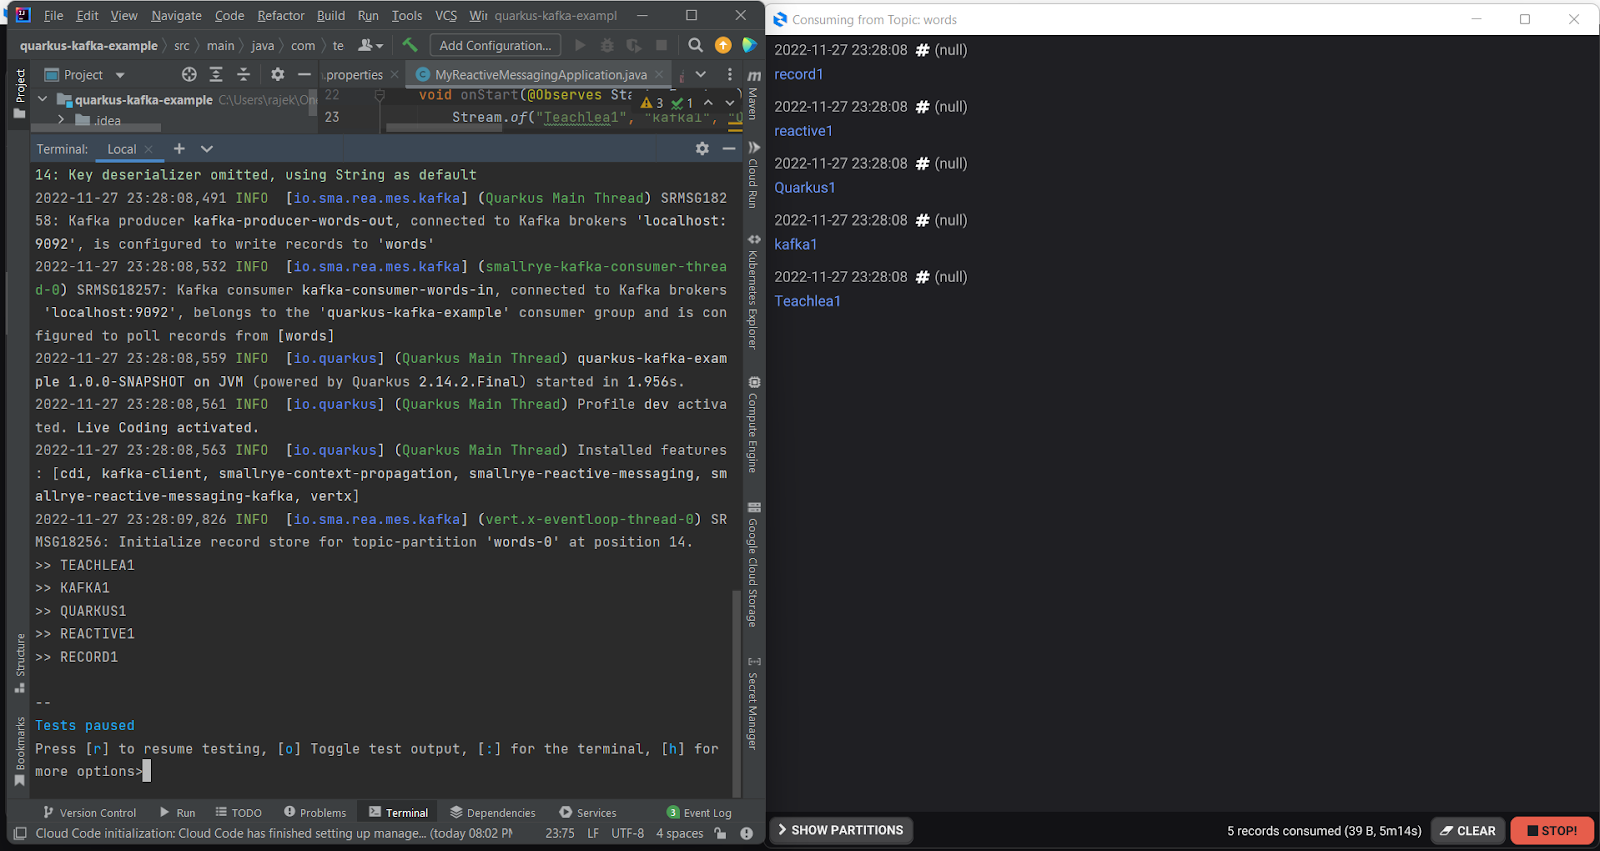Open the Version Control tool tab
Viewport: 1600px width, 851px height.
pos(89,812)
